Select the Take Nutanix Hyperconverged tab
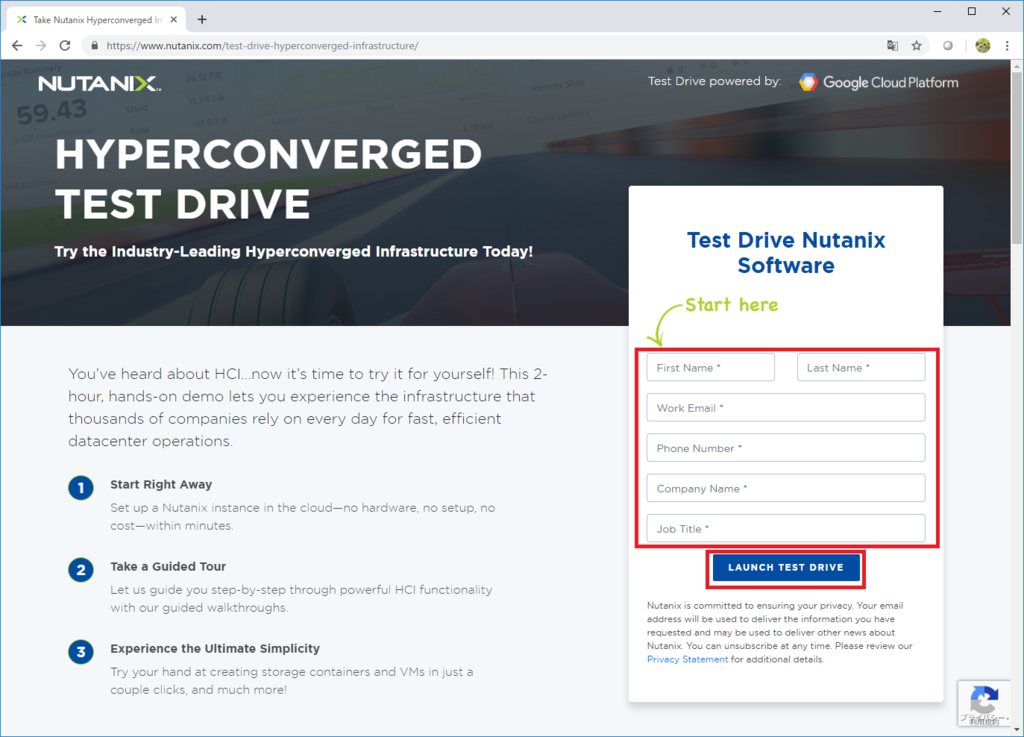1024x737 pixels. [97, 20]
